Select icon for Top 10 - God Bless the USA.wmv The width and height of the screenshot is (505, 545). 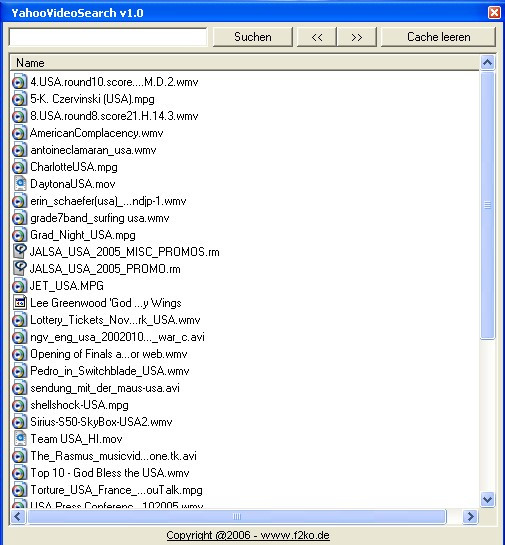19,473
